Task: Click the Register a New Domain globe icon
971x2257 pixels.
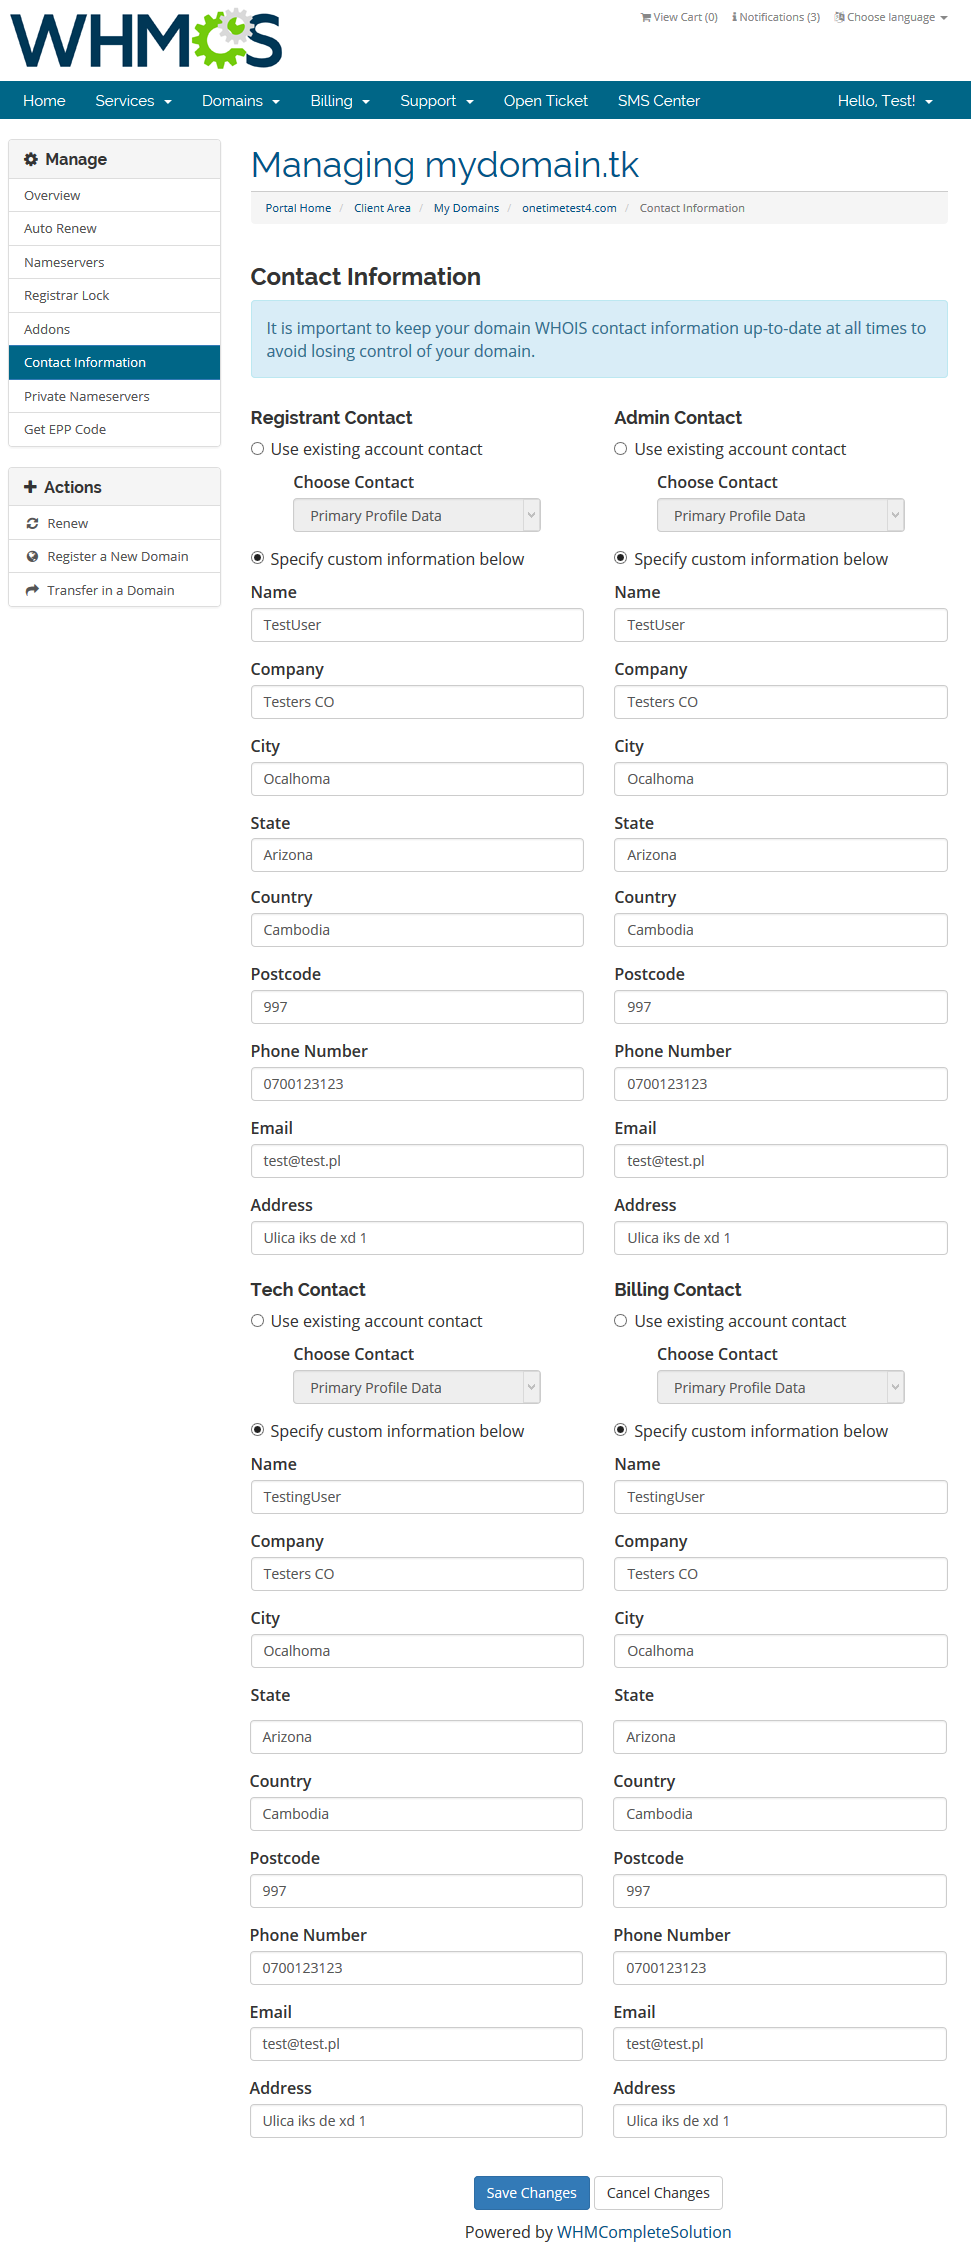Action: click(32, 557)
